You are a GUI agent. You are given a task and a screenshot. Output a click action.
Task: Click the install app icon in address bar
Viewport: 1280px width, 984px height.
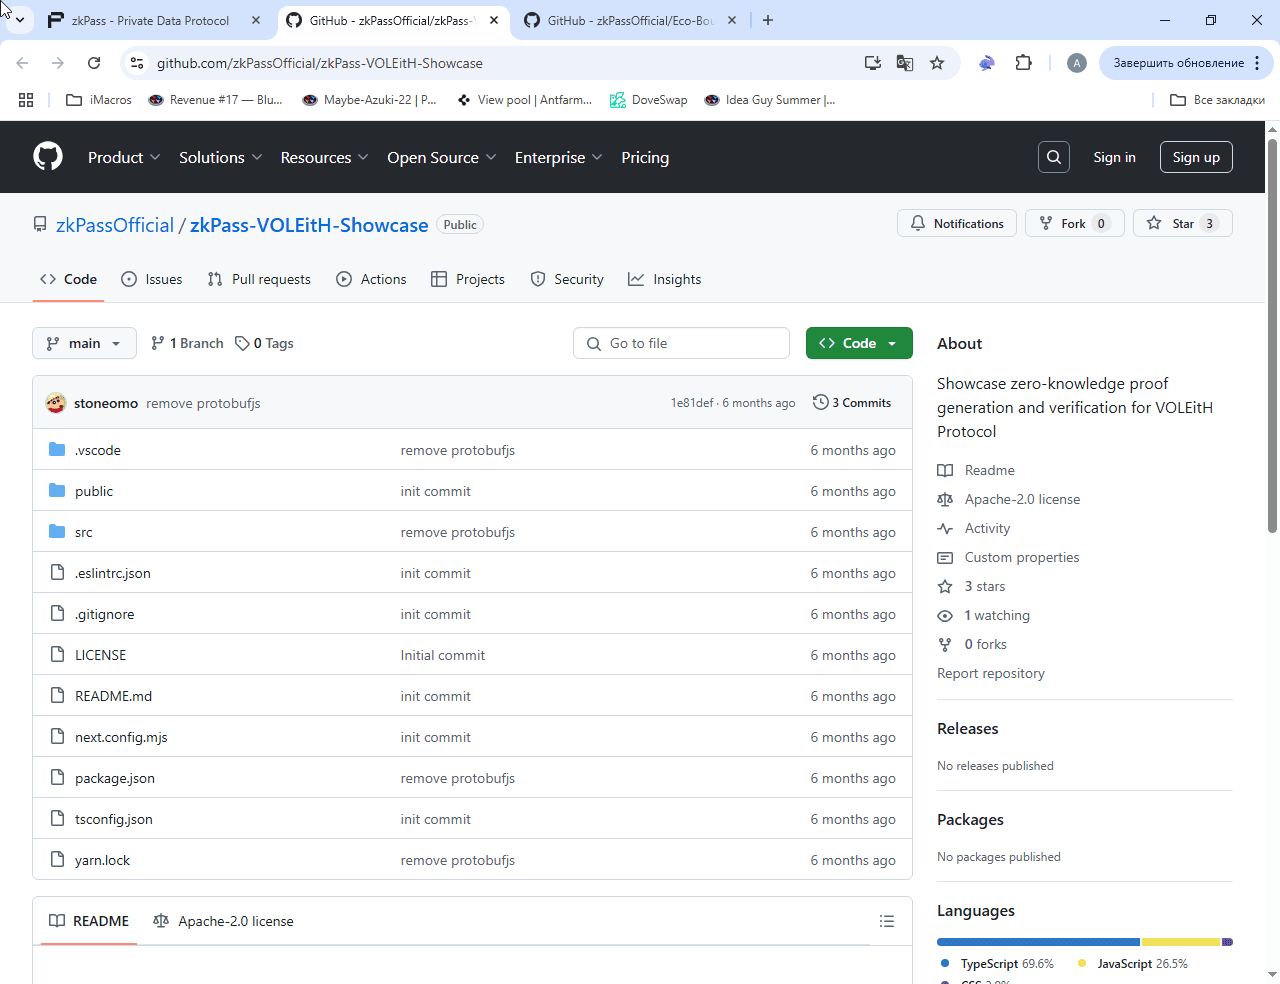tap(873, 63)
